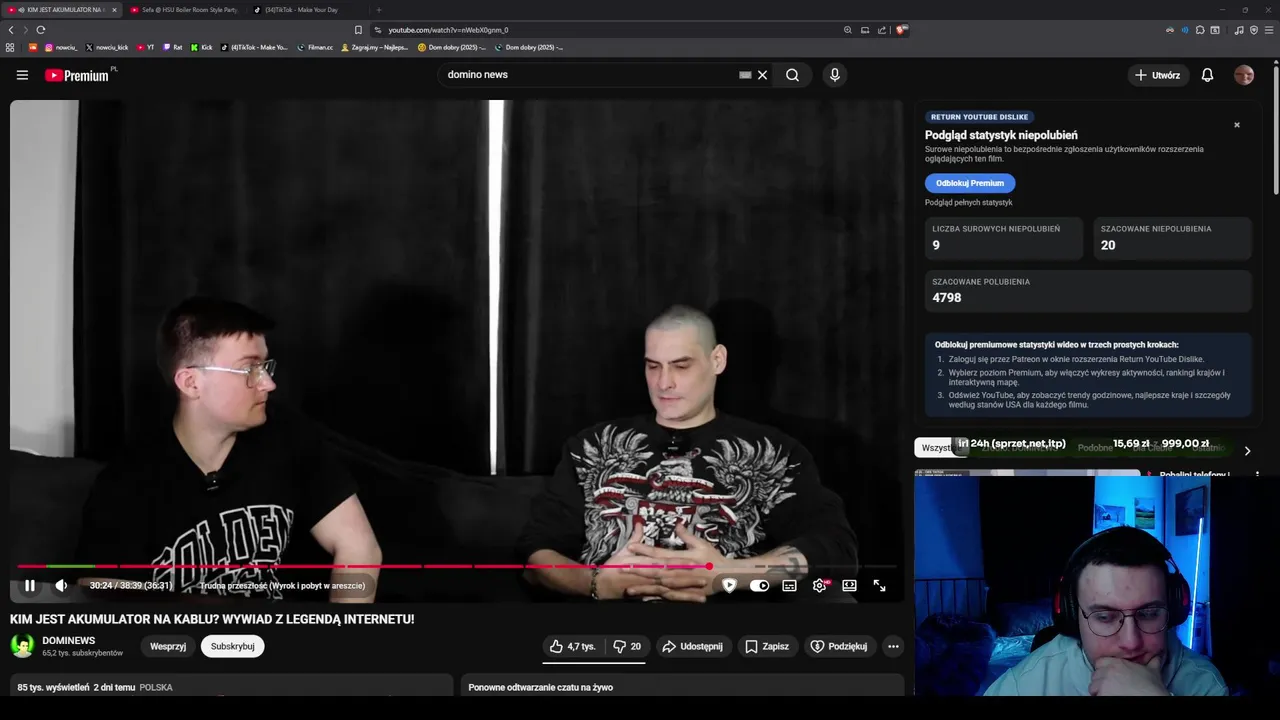Subscribe with Subskrybuj button
Image resolution: width=1280 pixels, height=720 pixels.
point(232,646)
